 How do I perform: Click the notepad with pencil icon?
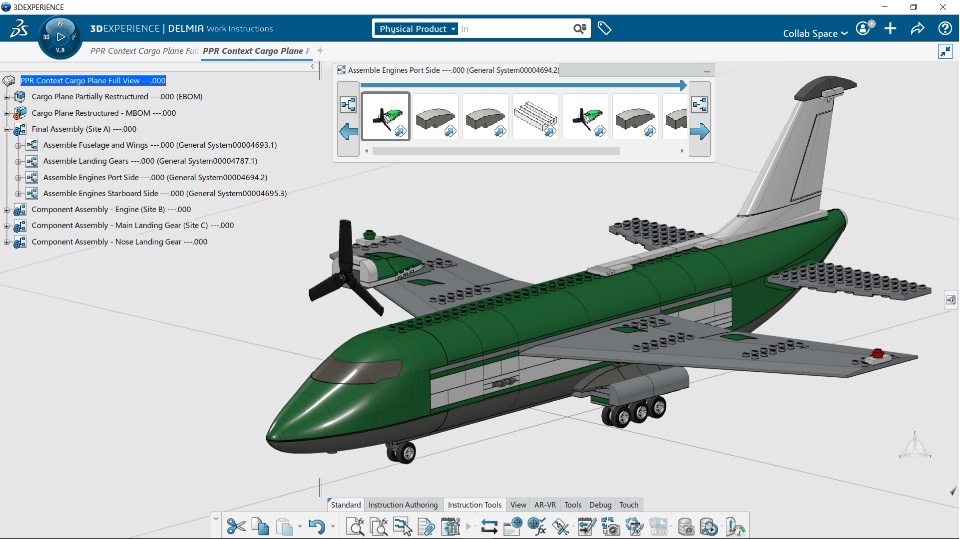pos(587,526)
